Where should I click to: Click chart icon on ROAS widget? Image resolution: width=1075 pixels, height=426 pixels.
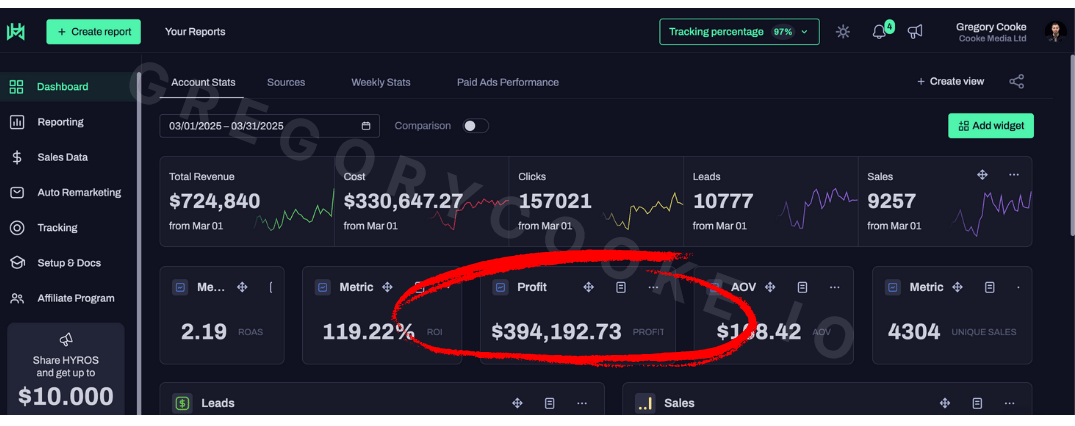pyautogui.click(x=180, y=287)
